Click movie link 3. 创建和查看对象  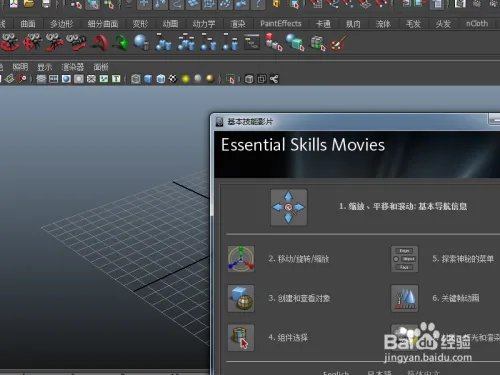point(299,298)
